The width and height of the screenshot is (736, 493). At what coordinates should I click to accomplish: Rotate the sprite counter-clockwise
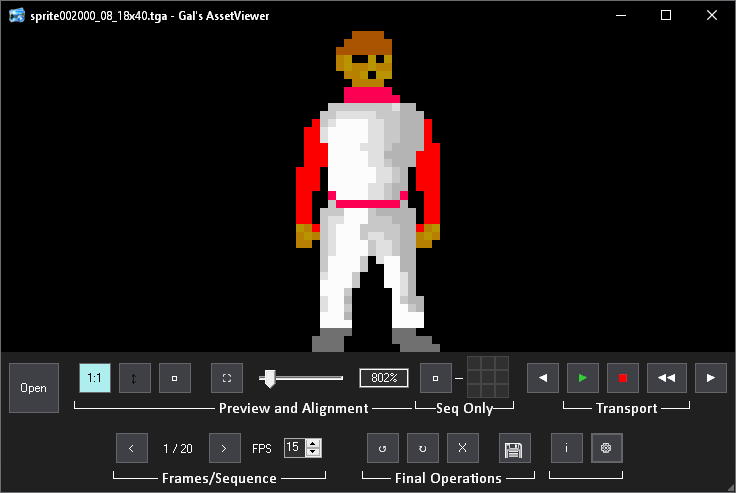383,448
